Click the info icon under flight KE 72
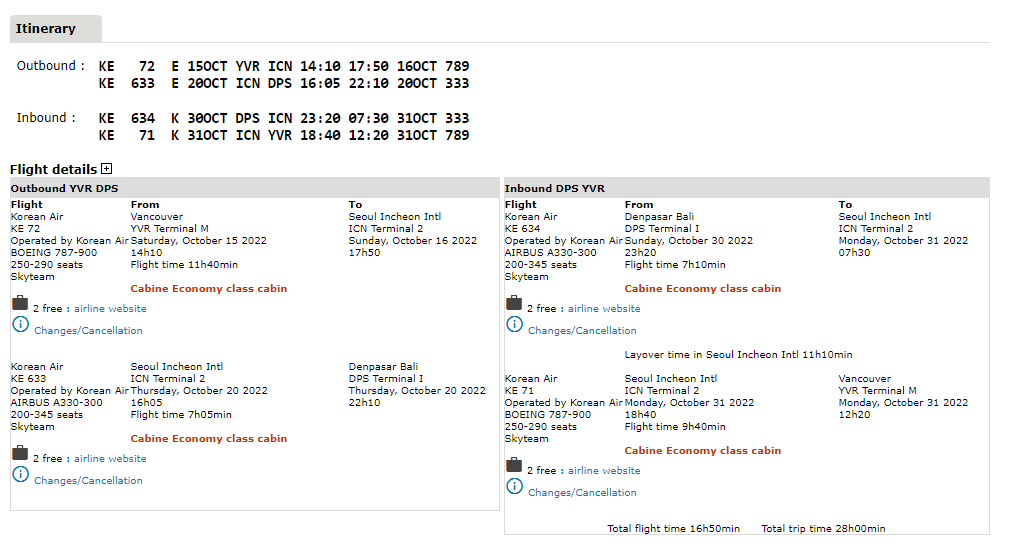This screenshot has width=1014, height=546. tap(20, 325)
